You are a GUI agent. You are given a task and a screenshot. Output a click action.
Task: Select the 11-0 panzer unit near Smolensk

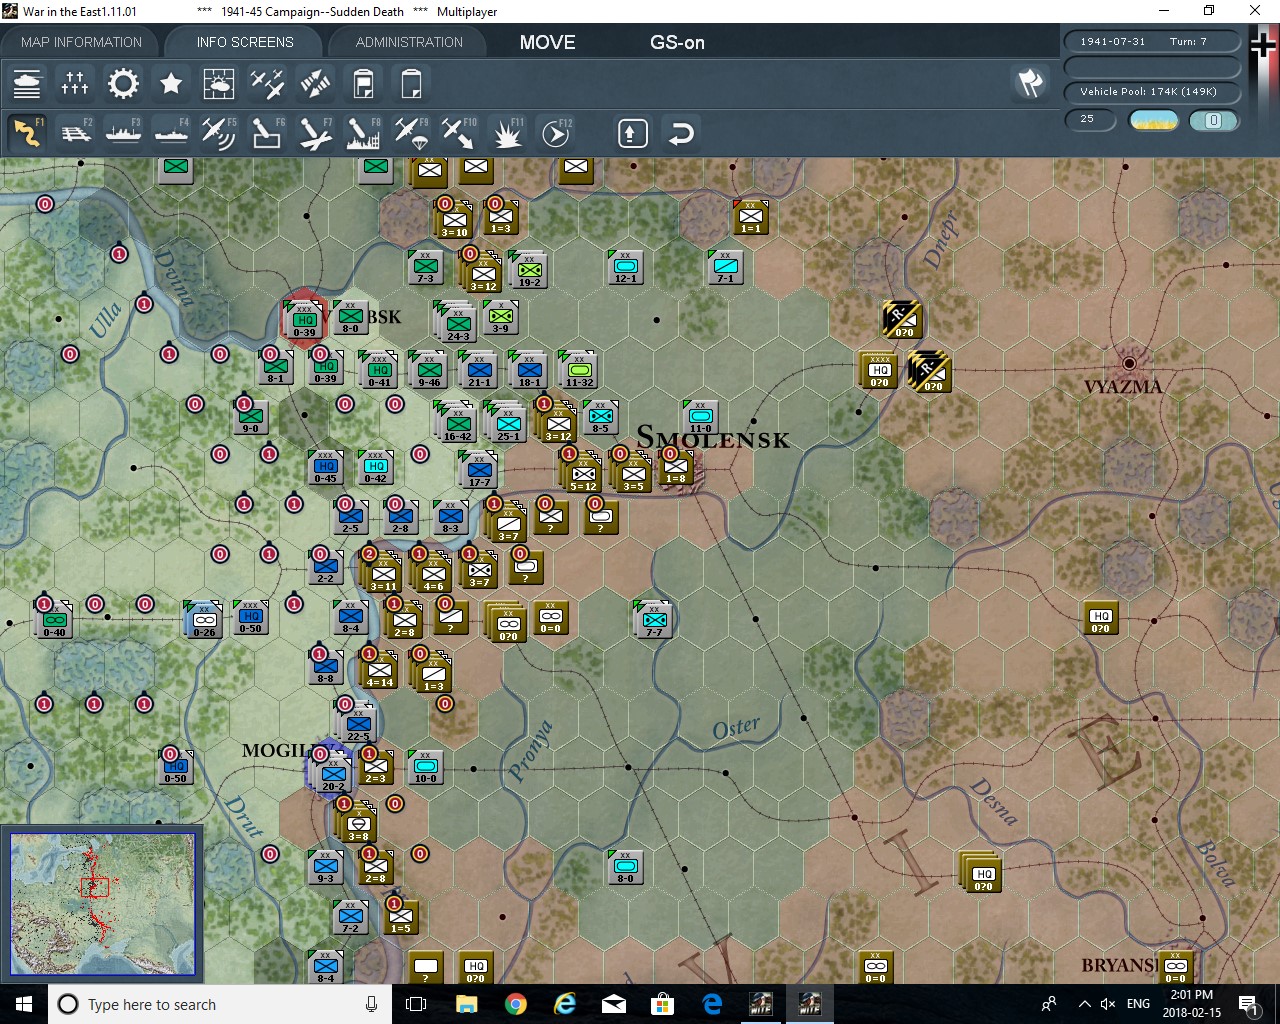pos(701,416)
